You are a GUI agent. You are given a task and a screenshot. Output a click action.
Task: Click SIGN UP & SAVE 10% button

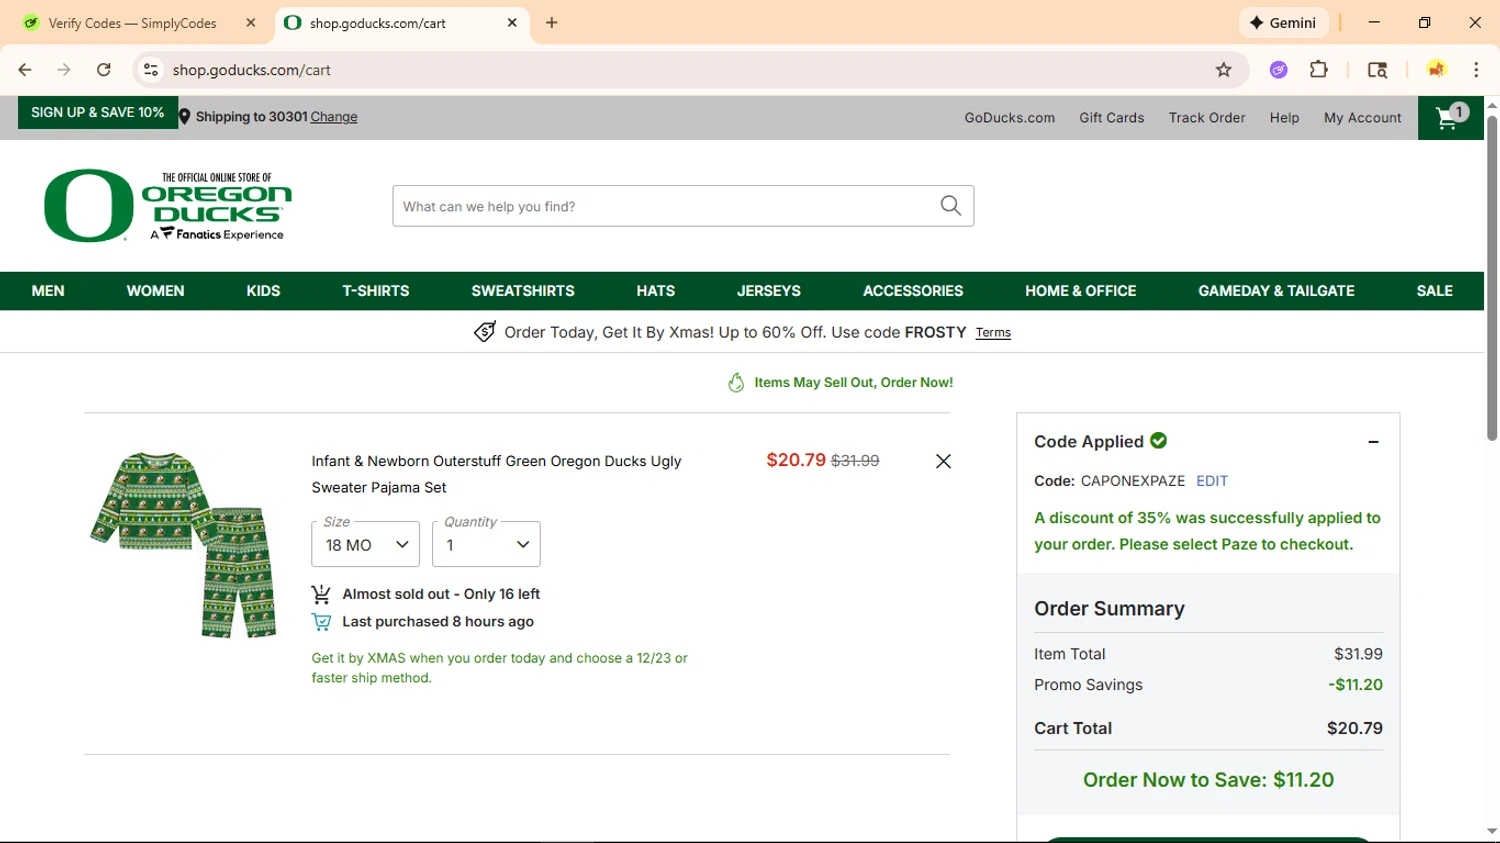pyautogui.click(x=98, y=112)
